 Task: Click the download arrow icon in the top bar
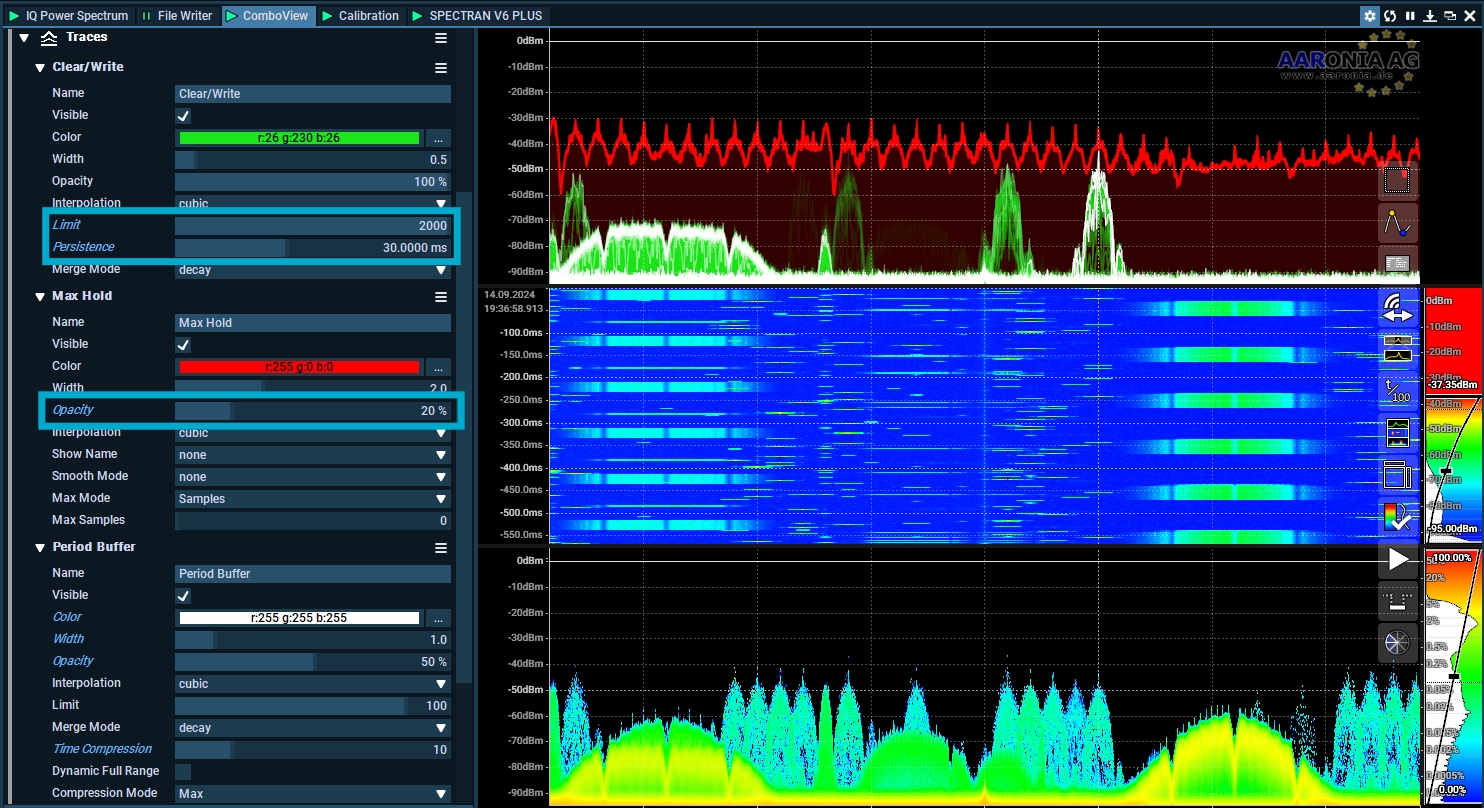[1430, 16]
